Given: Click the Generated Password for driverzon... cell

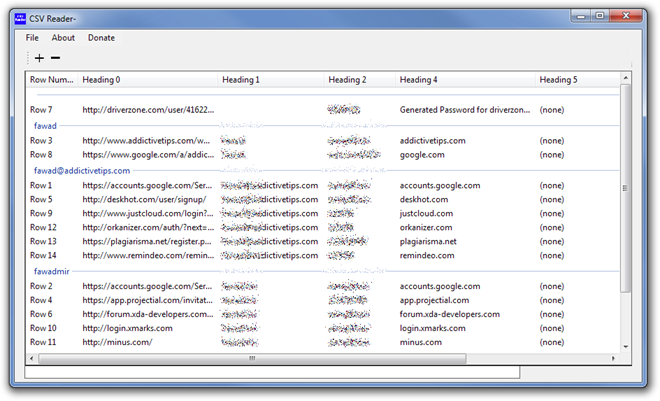Looking at the screenshot, I should click(465, 110).
